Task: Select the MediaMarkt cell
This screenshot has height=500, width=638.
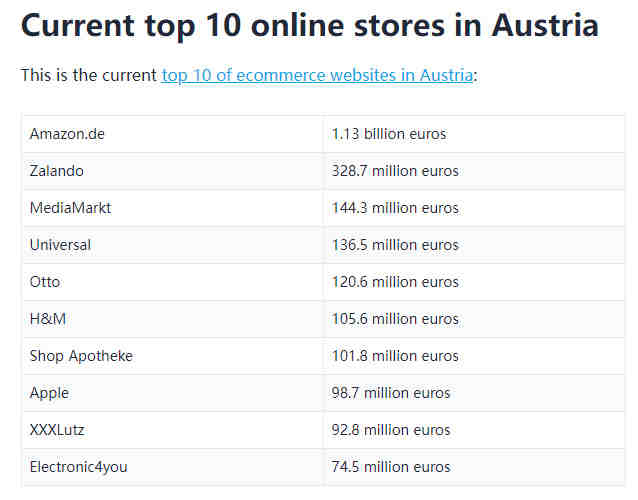Action: coord(174,208)
